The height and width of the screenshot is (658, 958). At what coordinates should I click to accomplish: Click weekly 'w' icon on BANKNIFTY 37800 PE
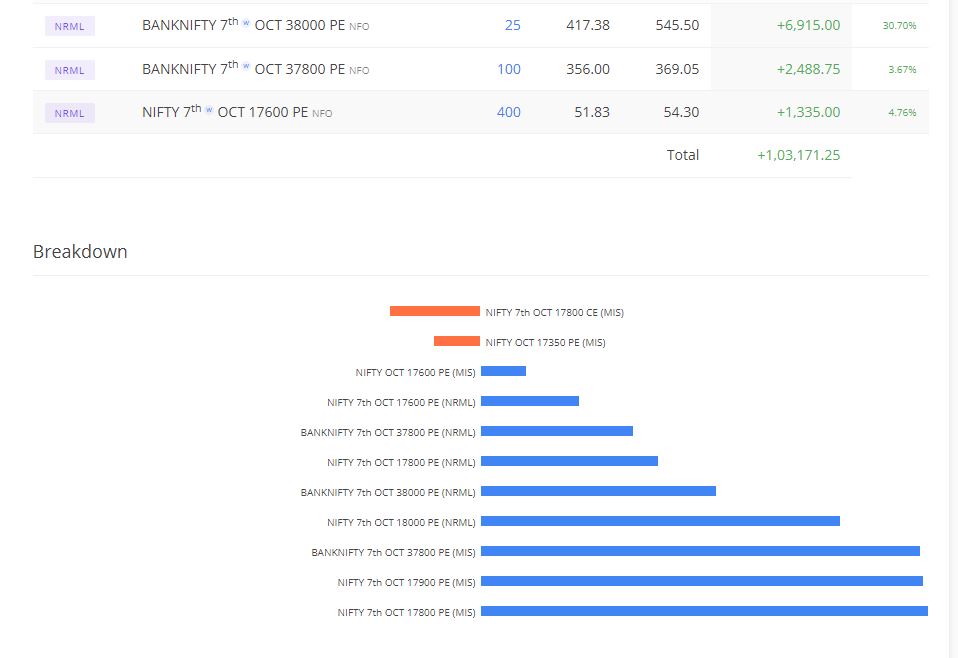246,66
